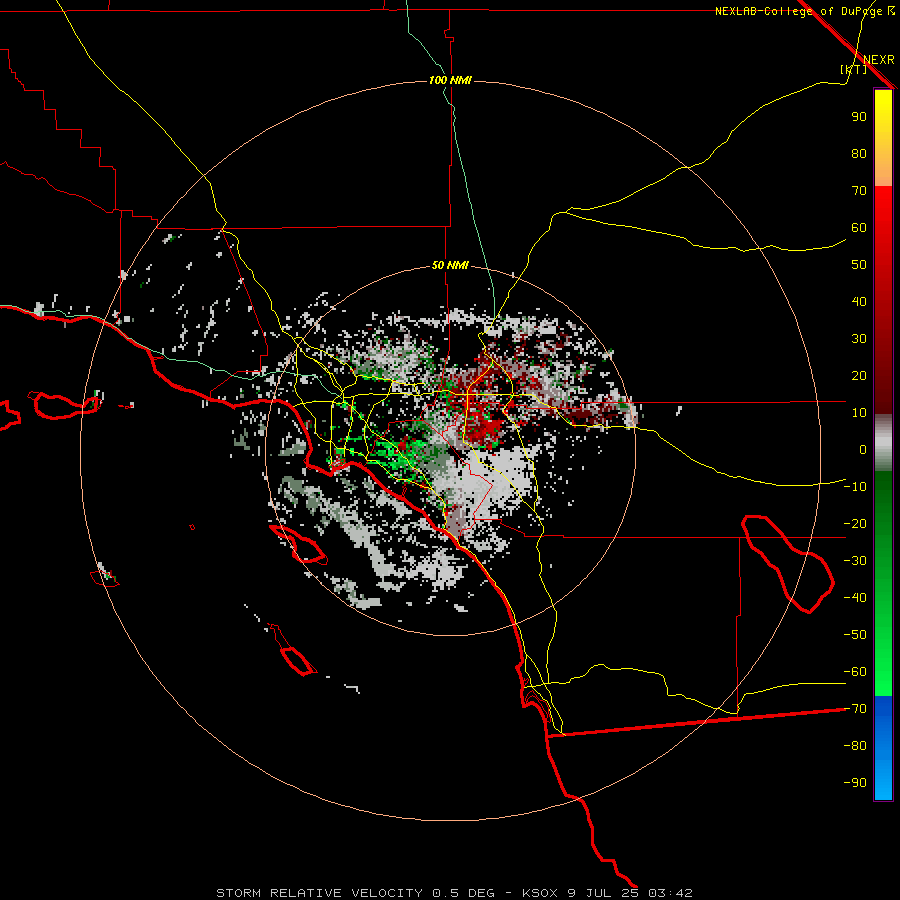Screen dimensions: 900x900
Task: Click the positive 90 velocity scale label
Action: point(859,117)
